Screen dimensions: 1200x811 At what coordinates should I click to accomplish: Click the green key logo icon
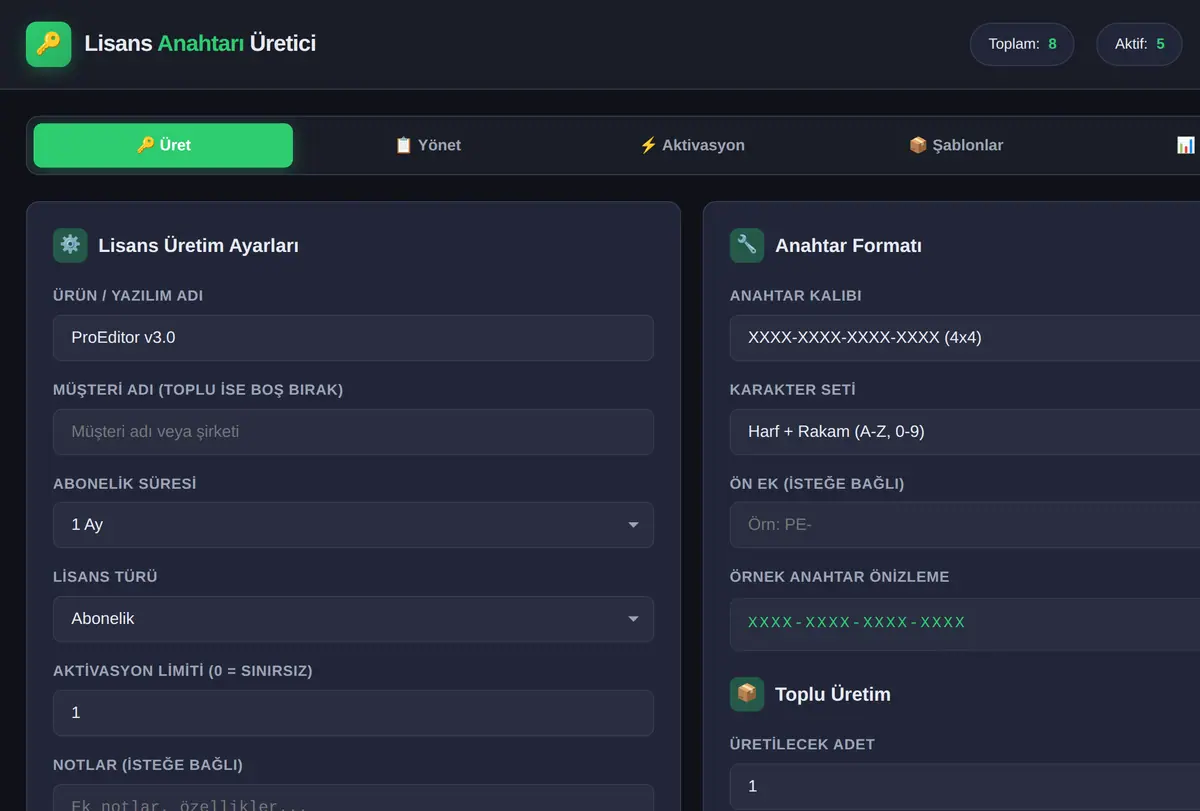48,44
